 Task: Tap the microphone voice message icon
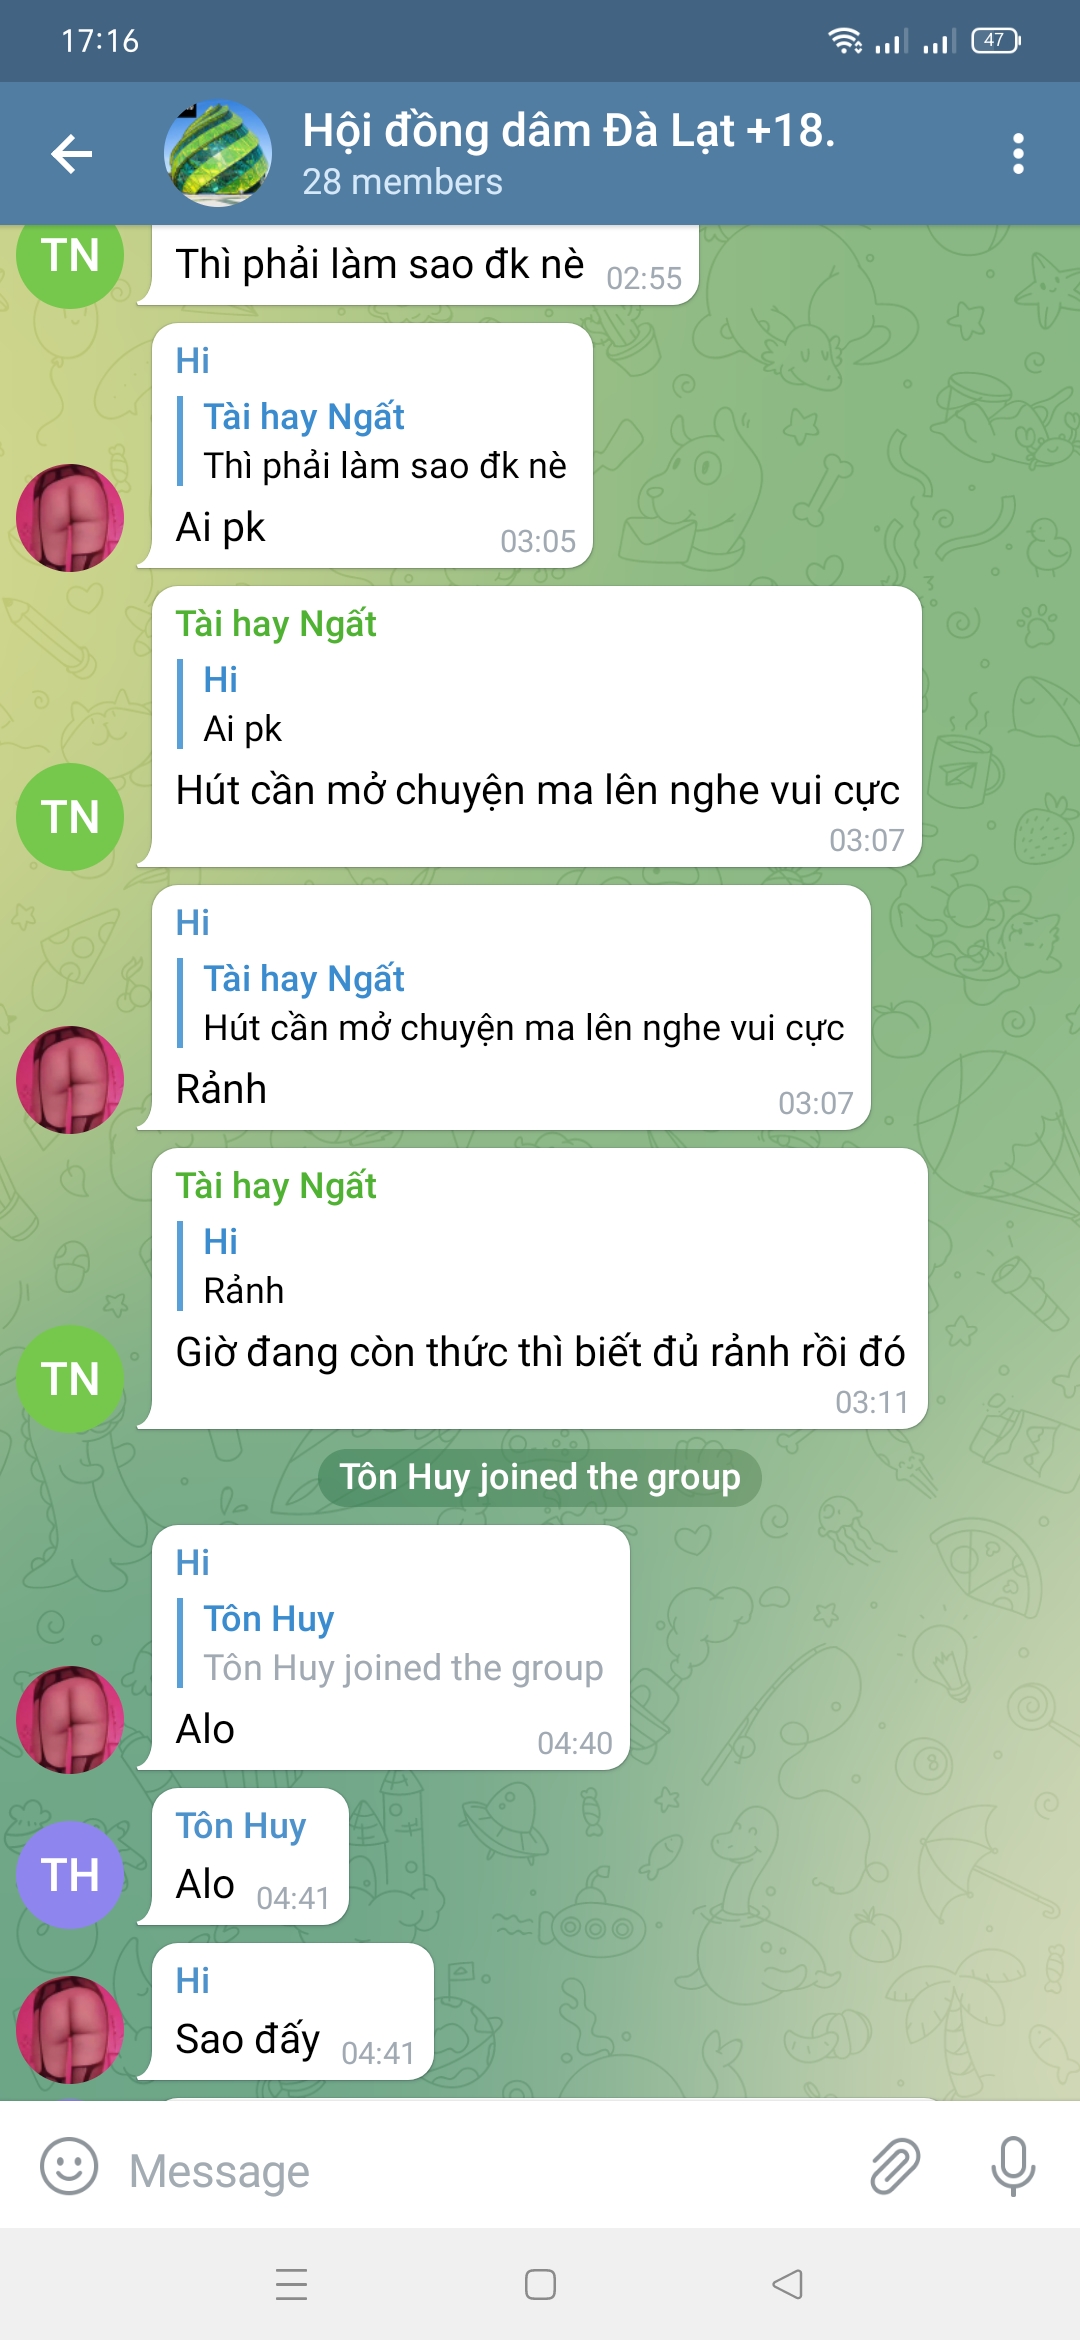(x=1013, y=2166)
